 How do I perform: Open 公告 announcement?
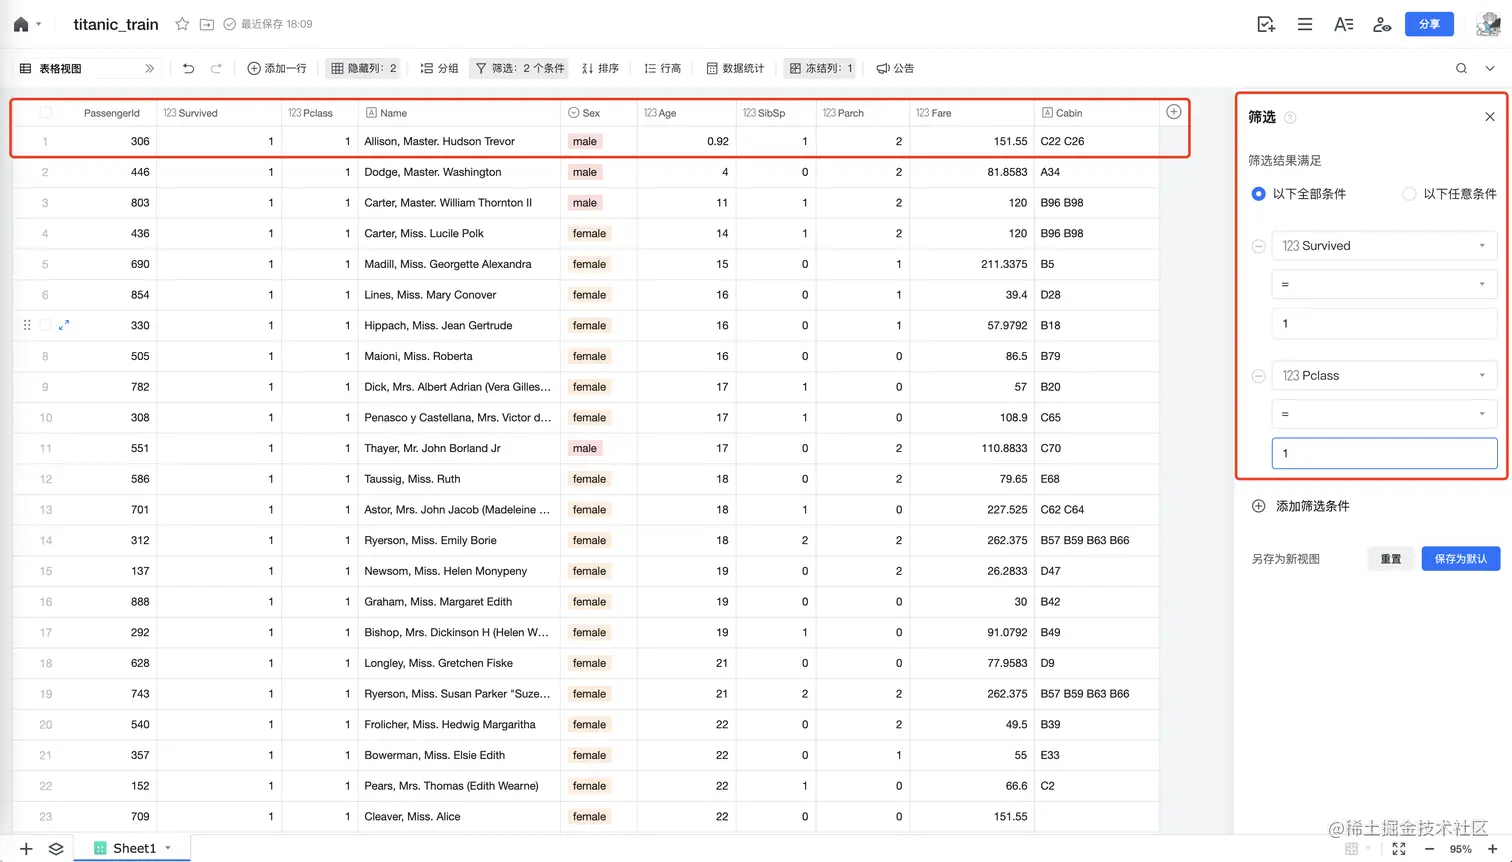coord(895,68)
